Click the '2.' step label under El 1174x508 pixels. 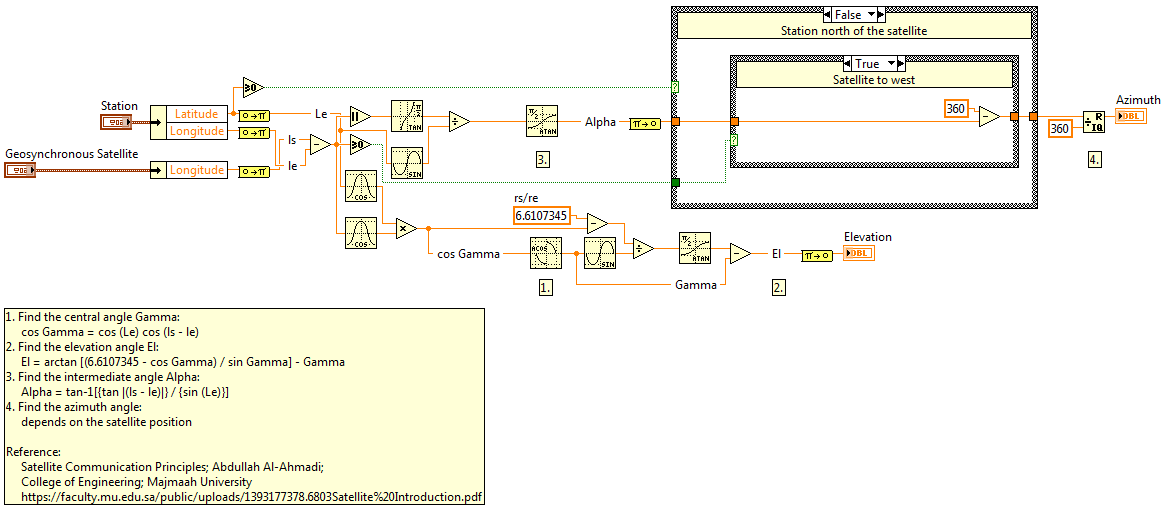coord(779,287)
